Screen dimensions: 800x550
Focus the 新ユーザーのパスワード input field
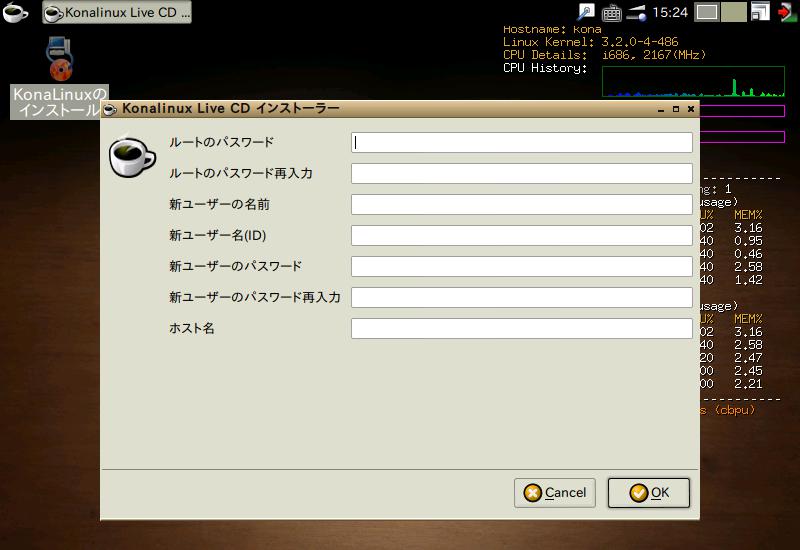tap(521, 266)
